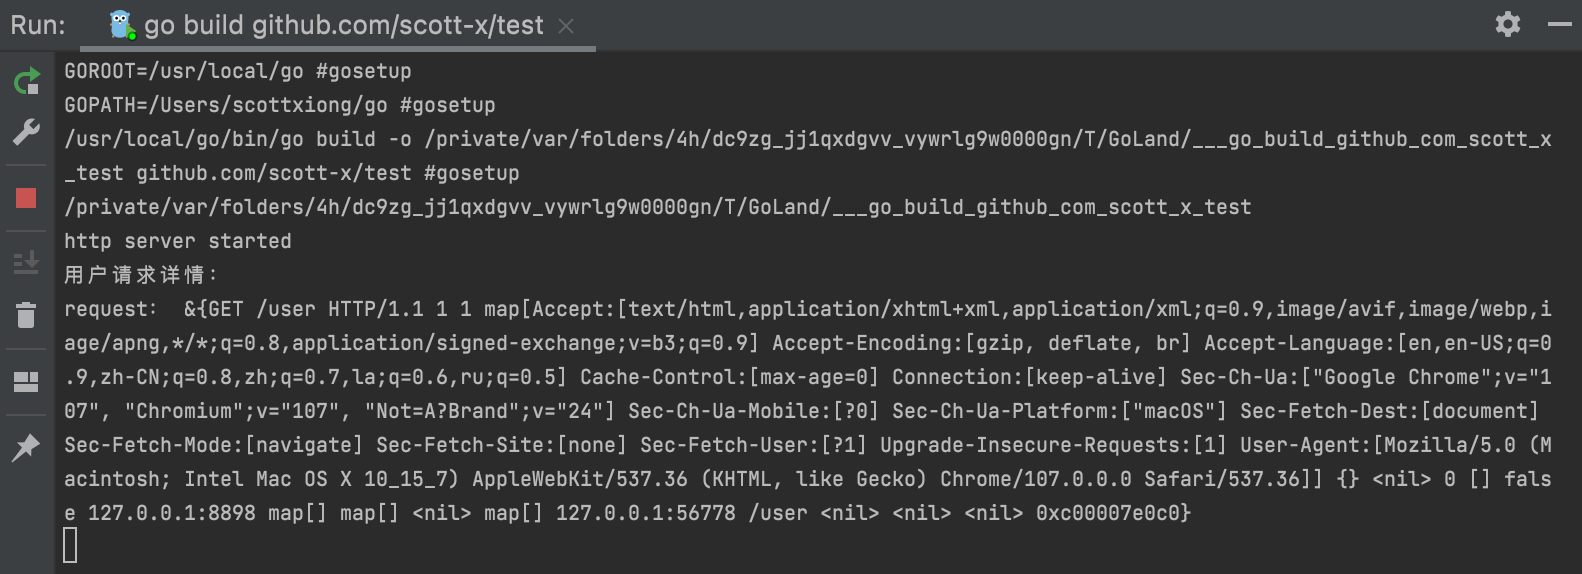Viewport: 1582px width, 574px height.
Task: Click the Restore Layout icon
Action: point(27,381)
